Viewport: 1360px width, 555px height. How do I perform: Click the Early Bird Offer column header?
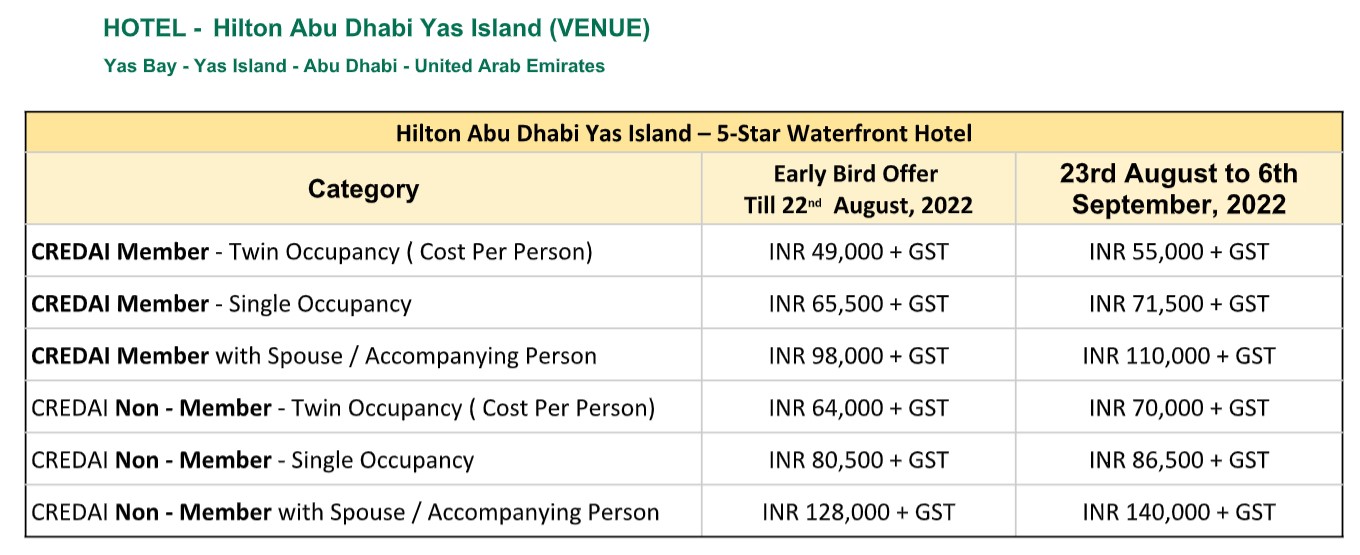(x=858, y=190)
